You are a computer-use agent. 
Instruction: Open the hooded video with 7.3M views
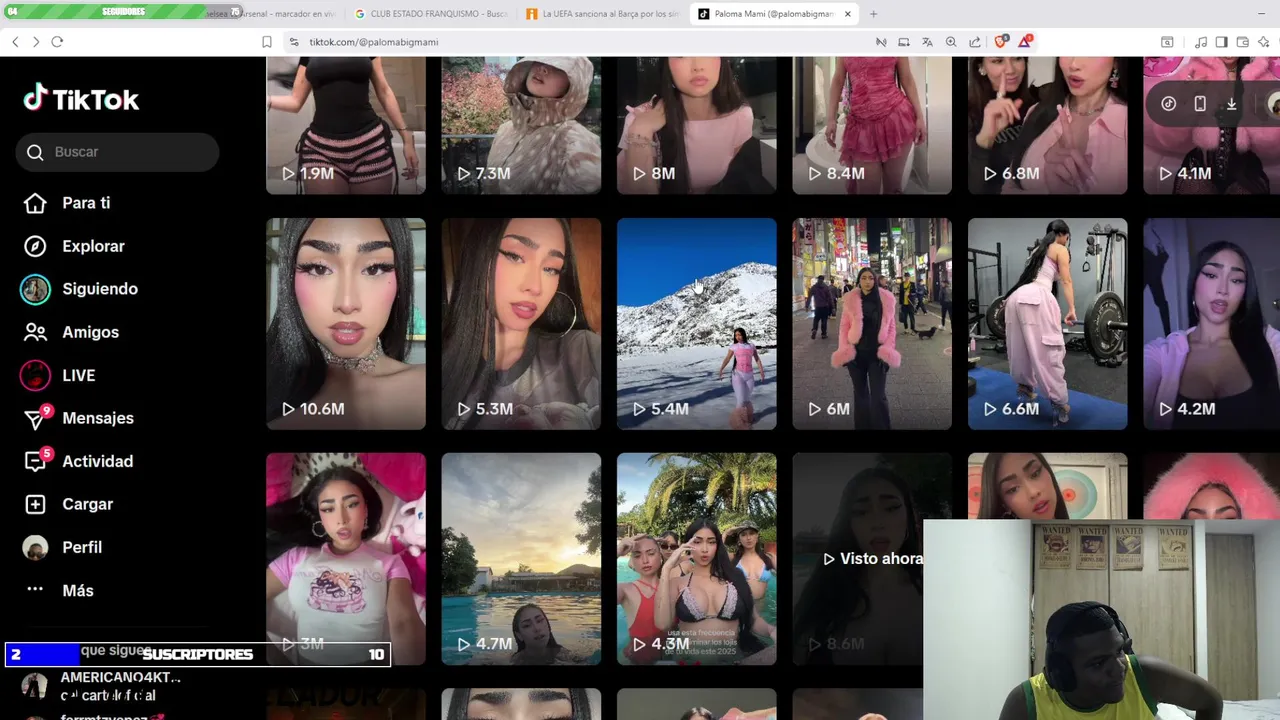pyautogui.click(x=521, y=125)
